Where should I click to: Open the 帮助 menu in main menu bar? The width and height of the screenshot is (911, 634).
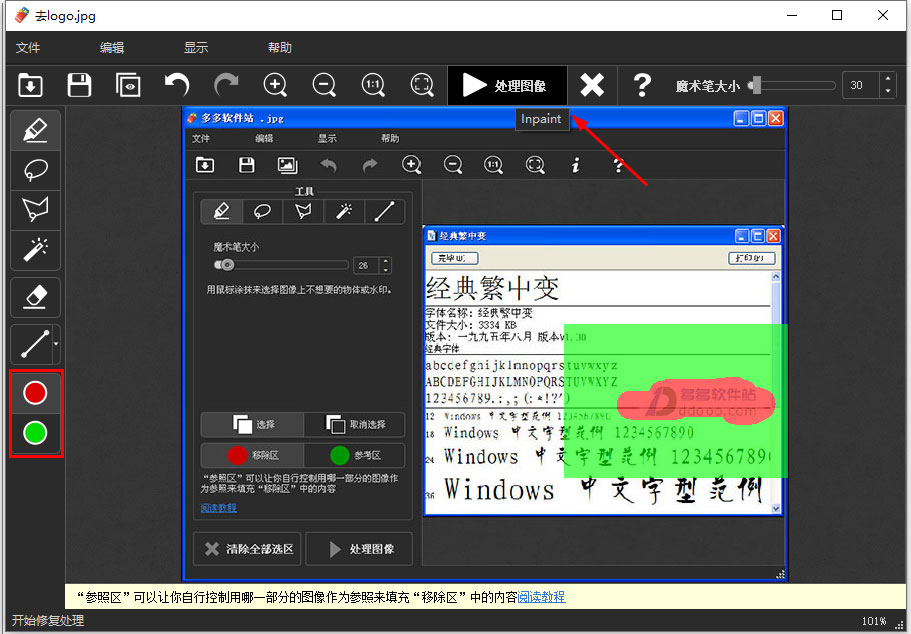click(279, 48)
